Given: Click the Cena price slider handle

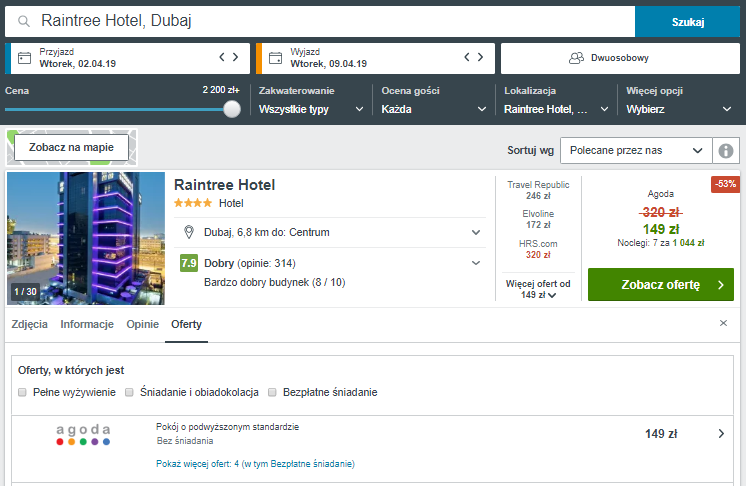Looking at the screenshot, I should [232, 109].
